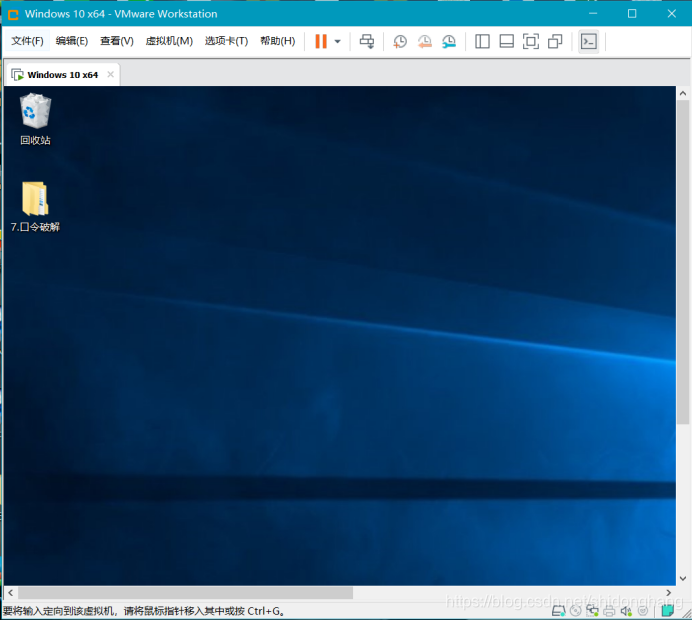
Task: Open the console view button
Action: (x=589, y=41)
